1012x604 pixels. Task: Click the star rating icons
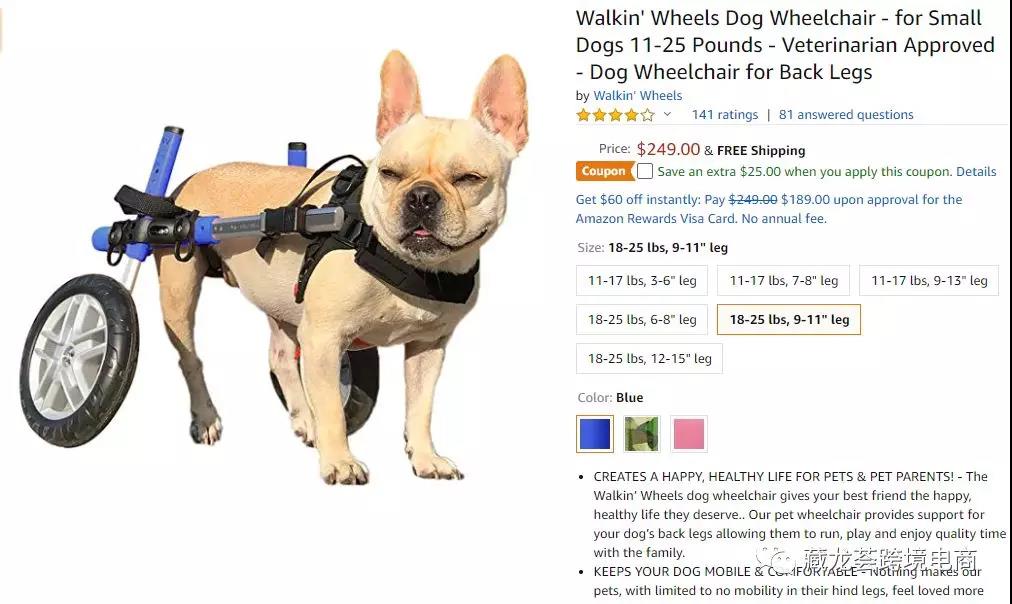tap(615, 116)
